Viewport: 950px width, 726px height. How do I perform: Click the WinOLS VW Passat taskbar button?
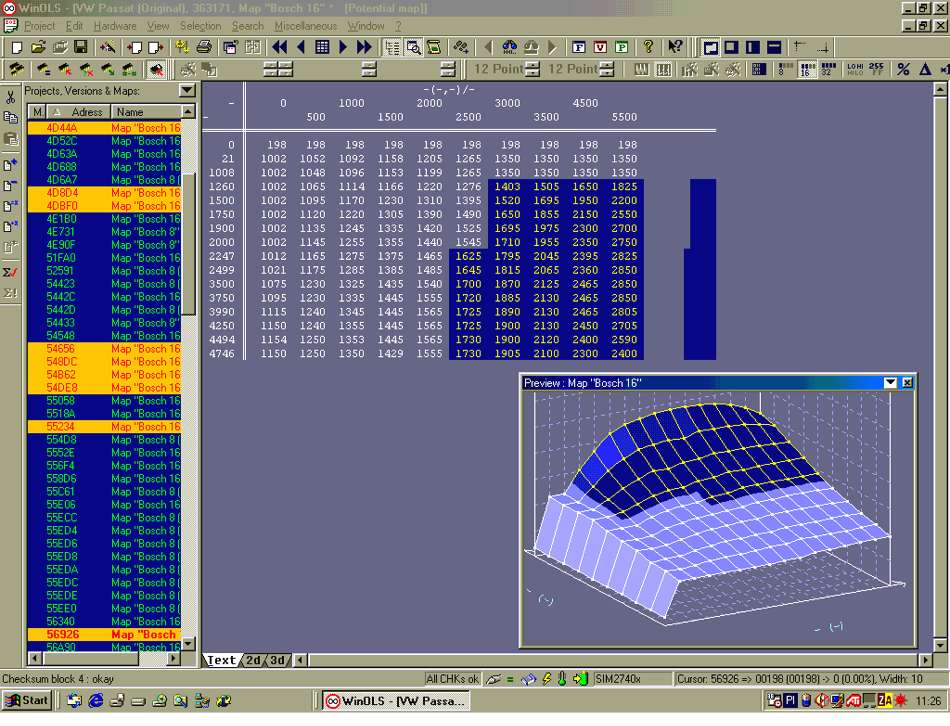coord(395,700)
